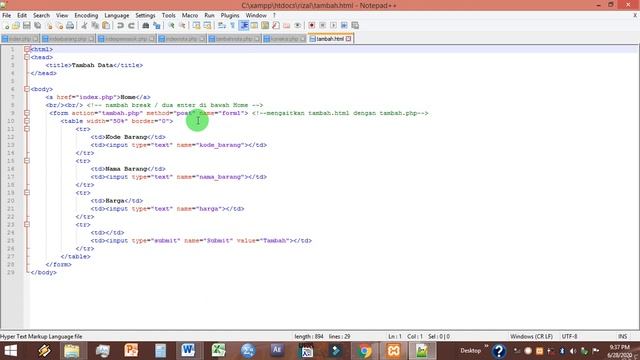Image resolution: width=640 pixels, height=360 pixels.
Task: Click the 'Kode Barang' text on line 12
Action: (x=126, y=137)
